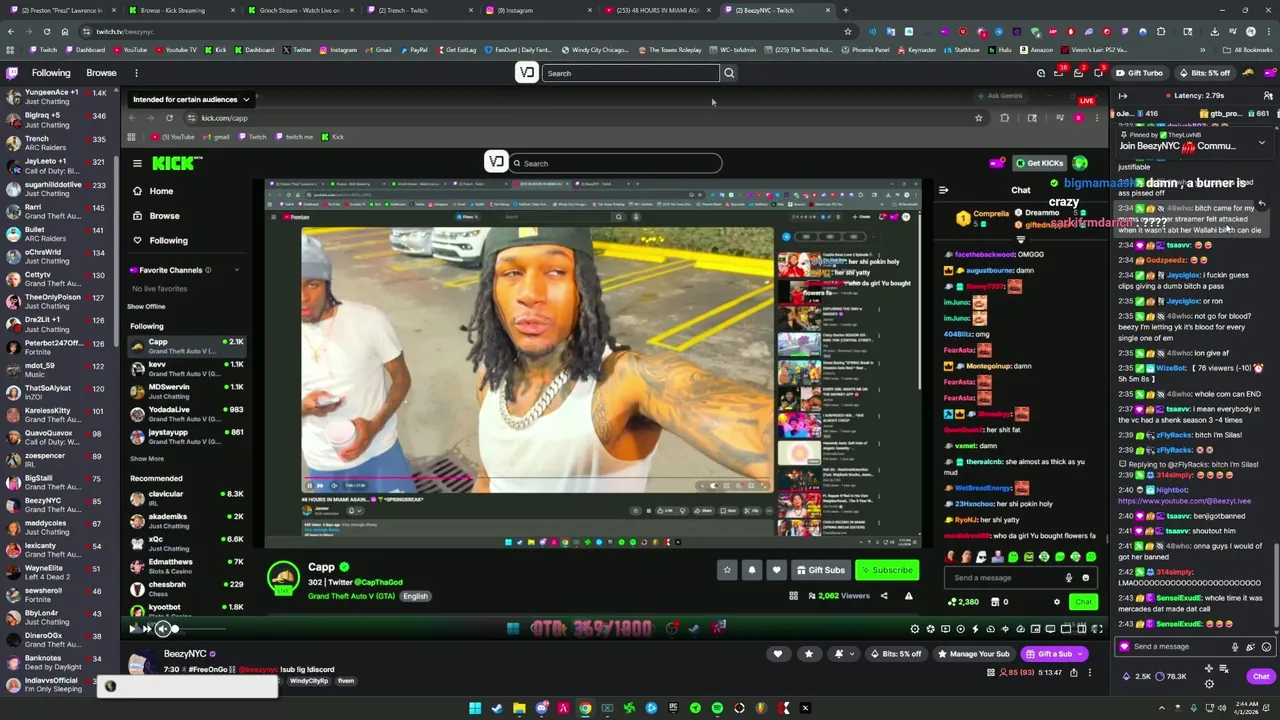This screenshot has width=1280, height=720.
Task: Click Kick share stream icon
Action: [x=884, y=596]
